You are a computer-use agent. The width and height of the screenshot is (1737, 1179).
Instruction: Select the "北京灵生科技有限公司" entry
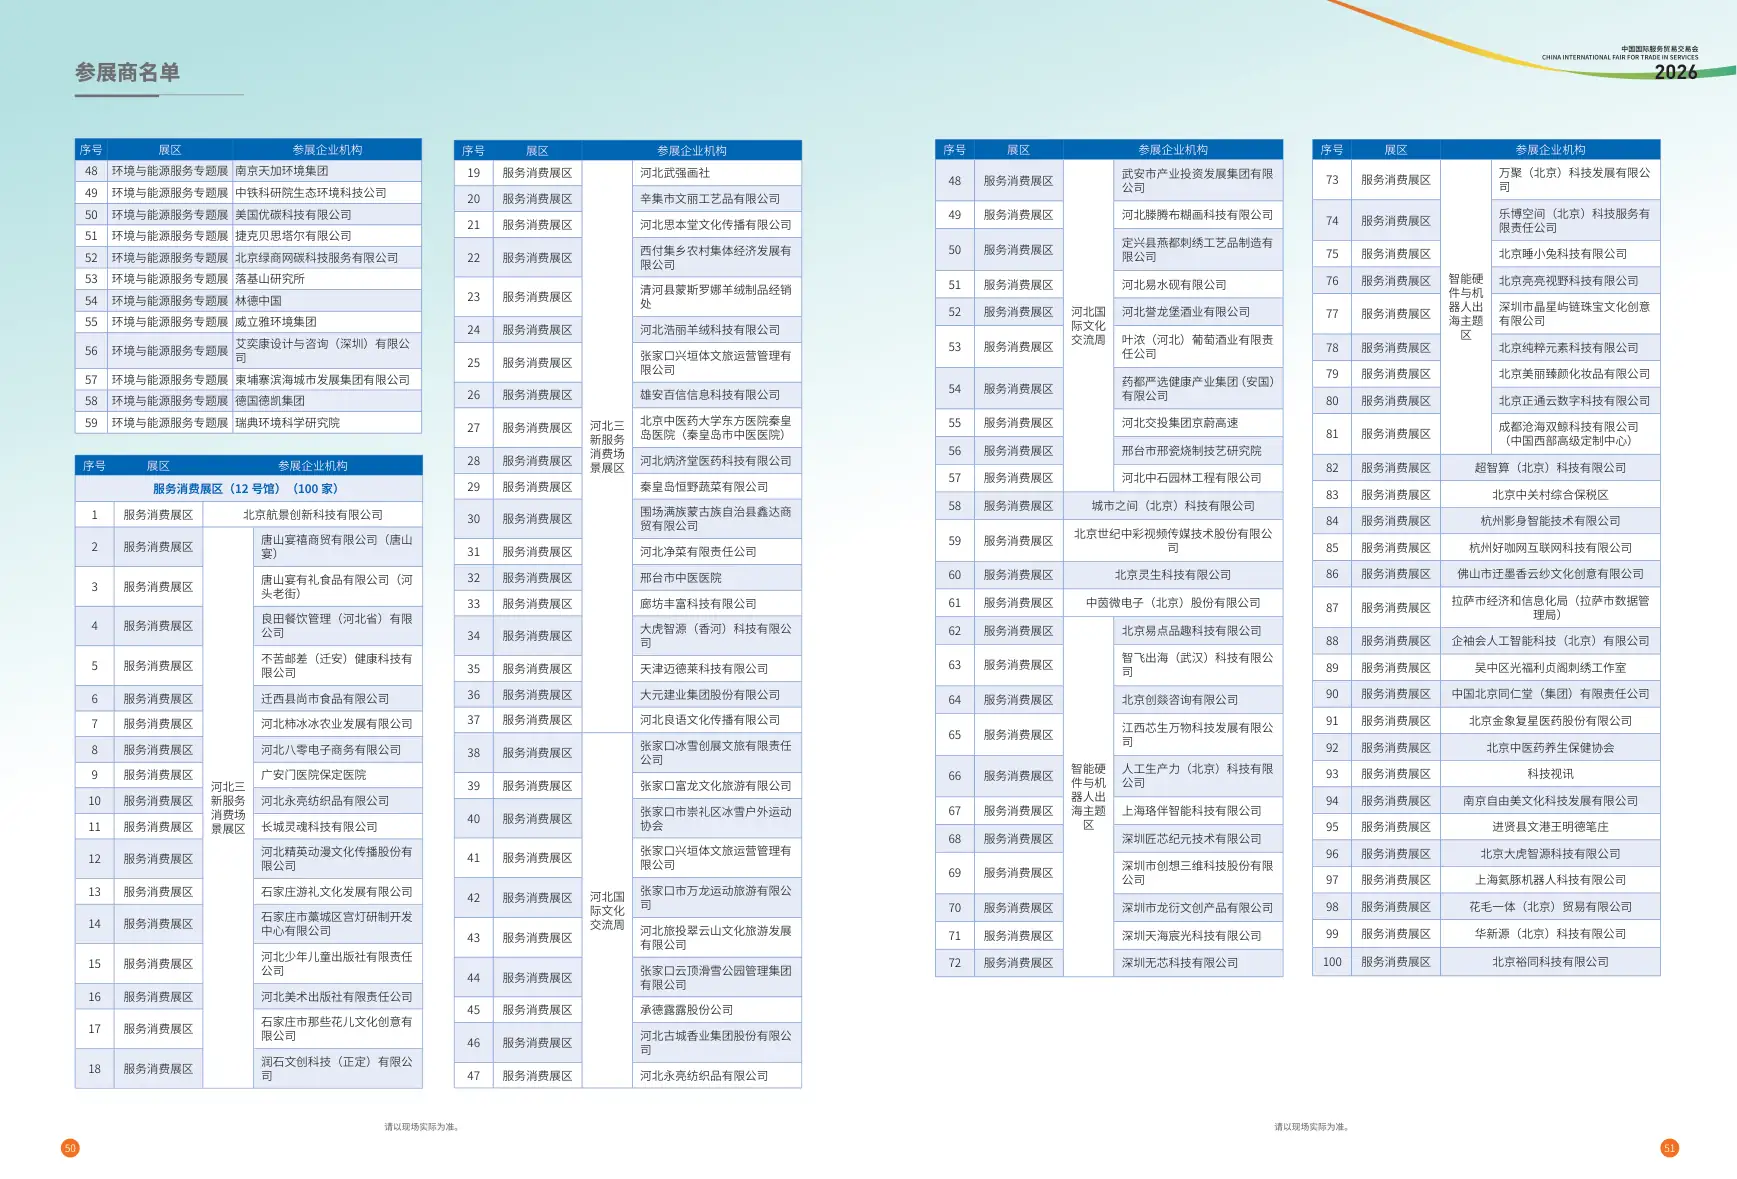click(1173, 575)
